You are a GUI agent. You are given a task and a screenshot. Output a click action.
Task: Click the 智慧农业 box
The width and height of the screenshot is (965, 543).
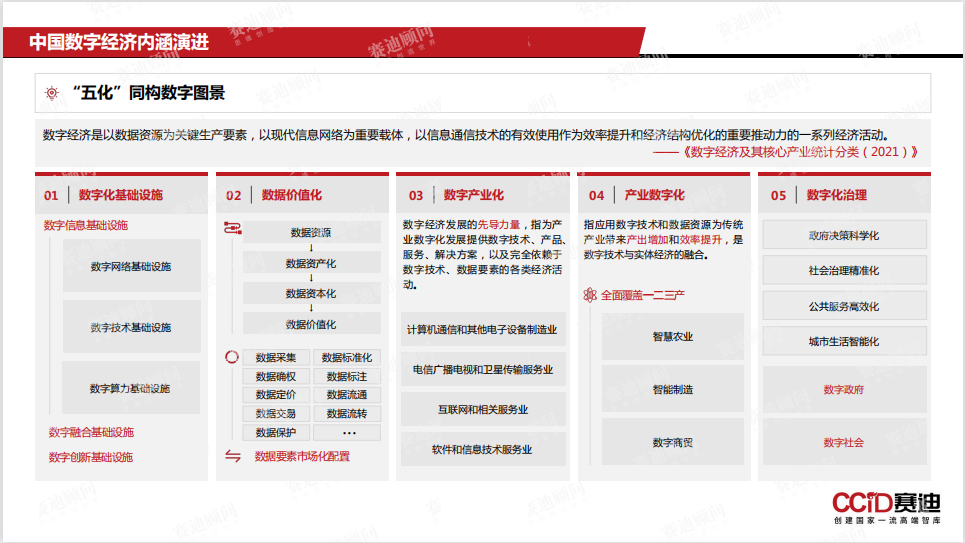point(672,337)
